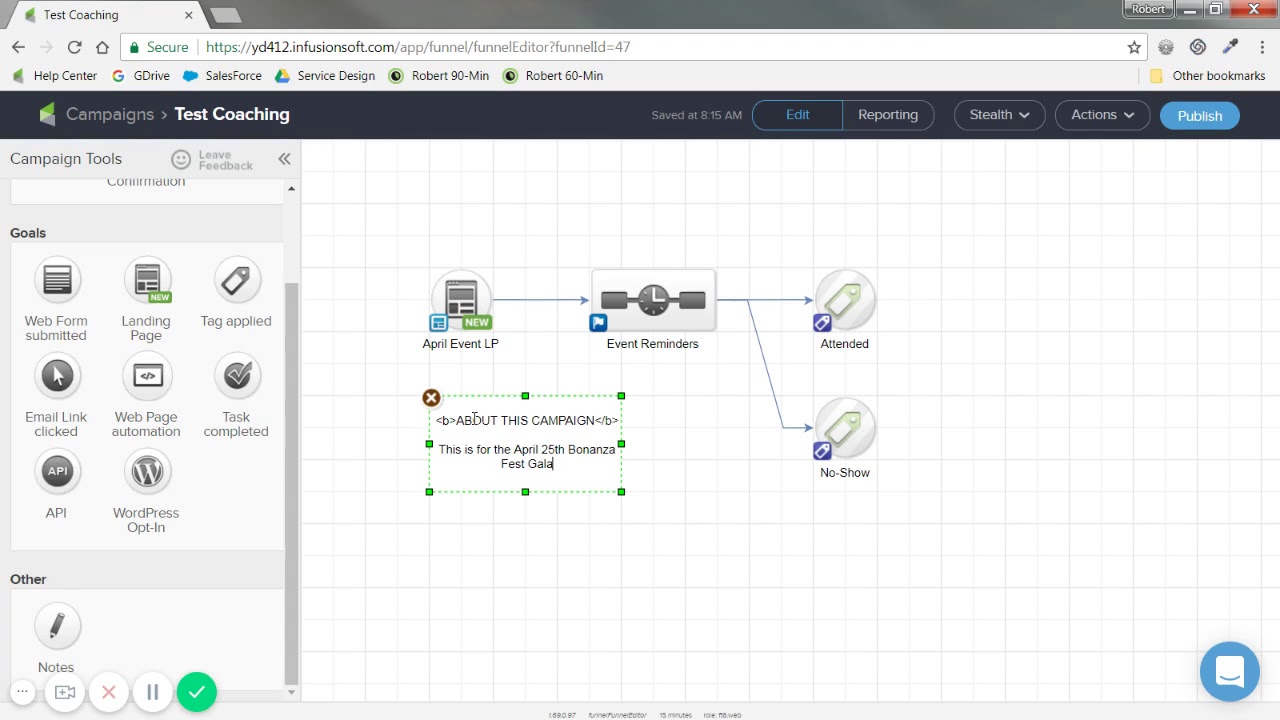Click the API goal icon

(x=57, y=472)
